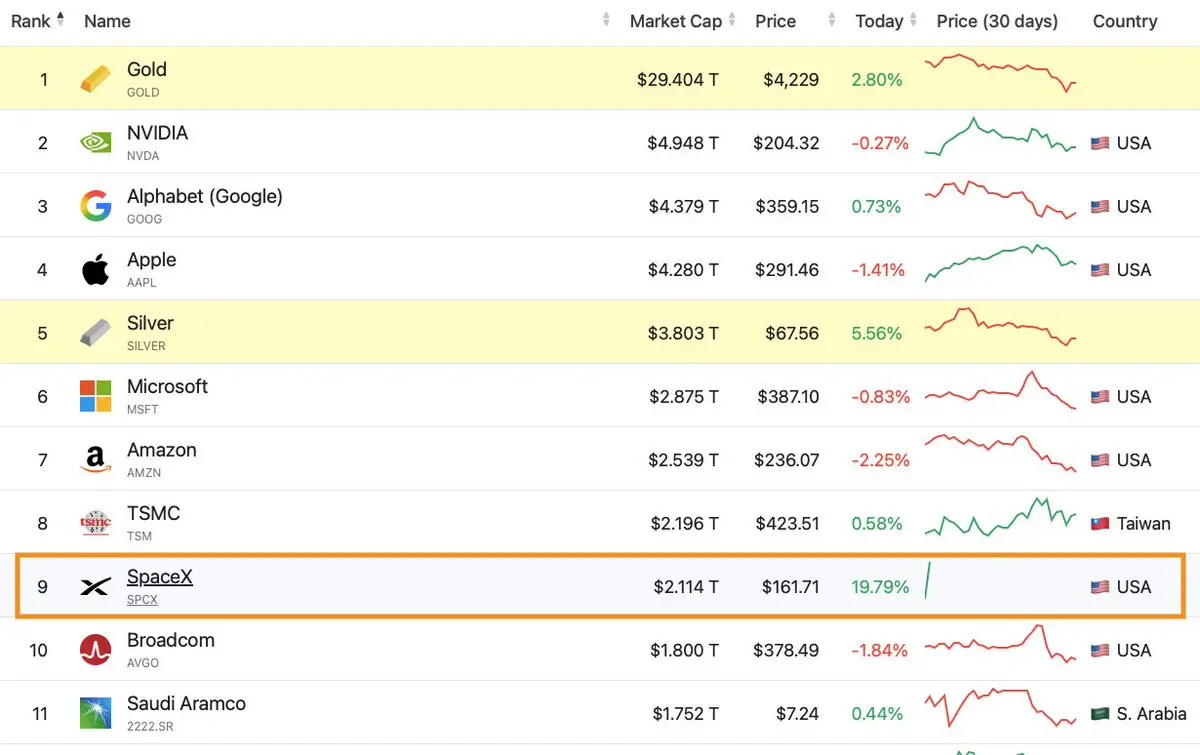Click market cap value $4.948 T
The height and width of the screenshot is (755, 1200).
(683, 143)
